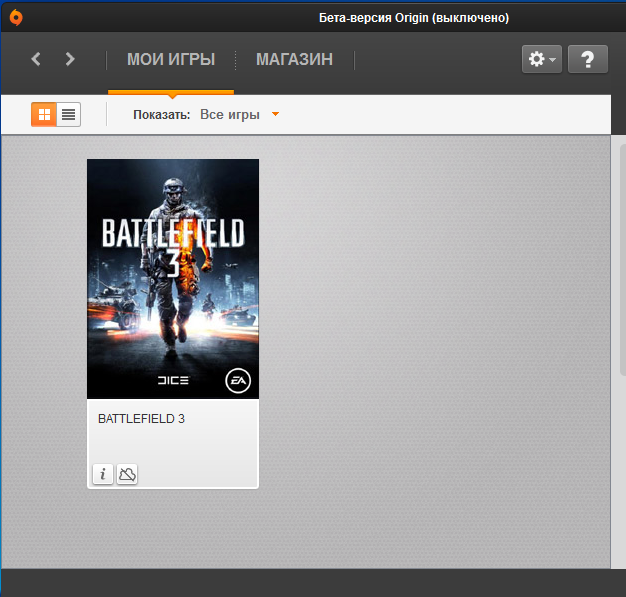Click the BATTLEFIELD 3 game title

141,418
